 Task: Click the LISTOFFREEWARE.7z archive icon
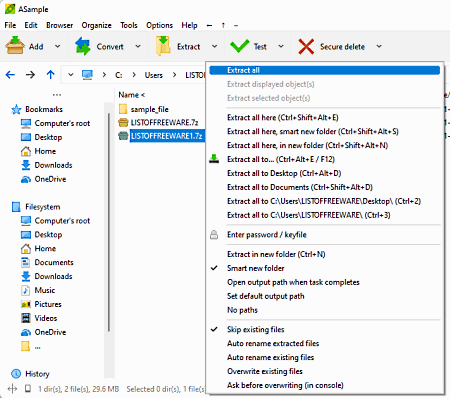123,123
